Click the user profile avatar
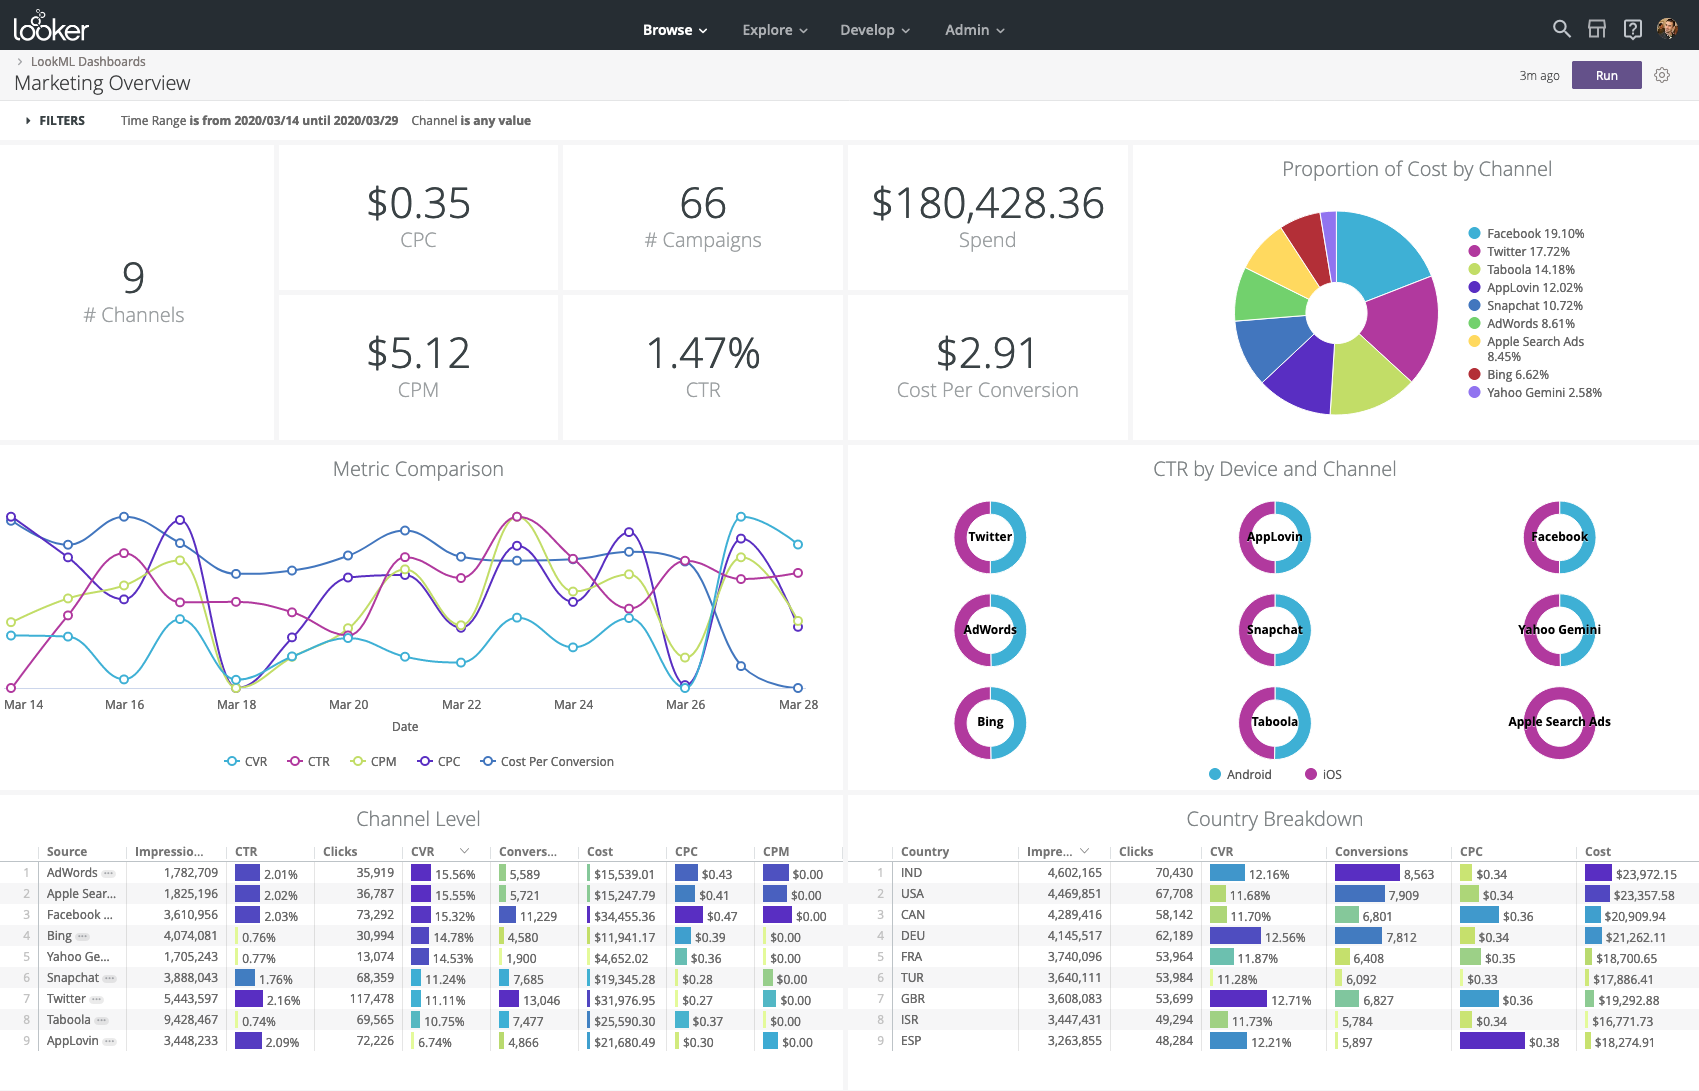The image size is (1699, 1091). click(1669, 29)
